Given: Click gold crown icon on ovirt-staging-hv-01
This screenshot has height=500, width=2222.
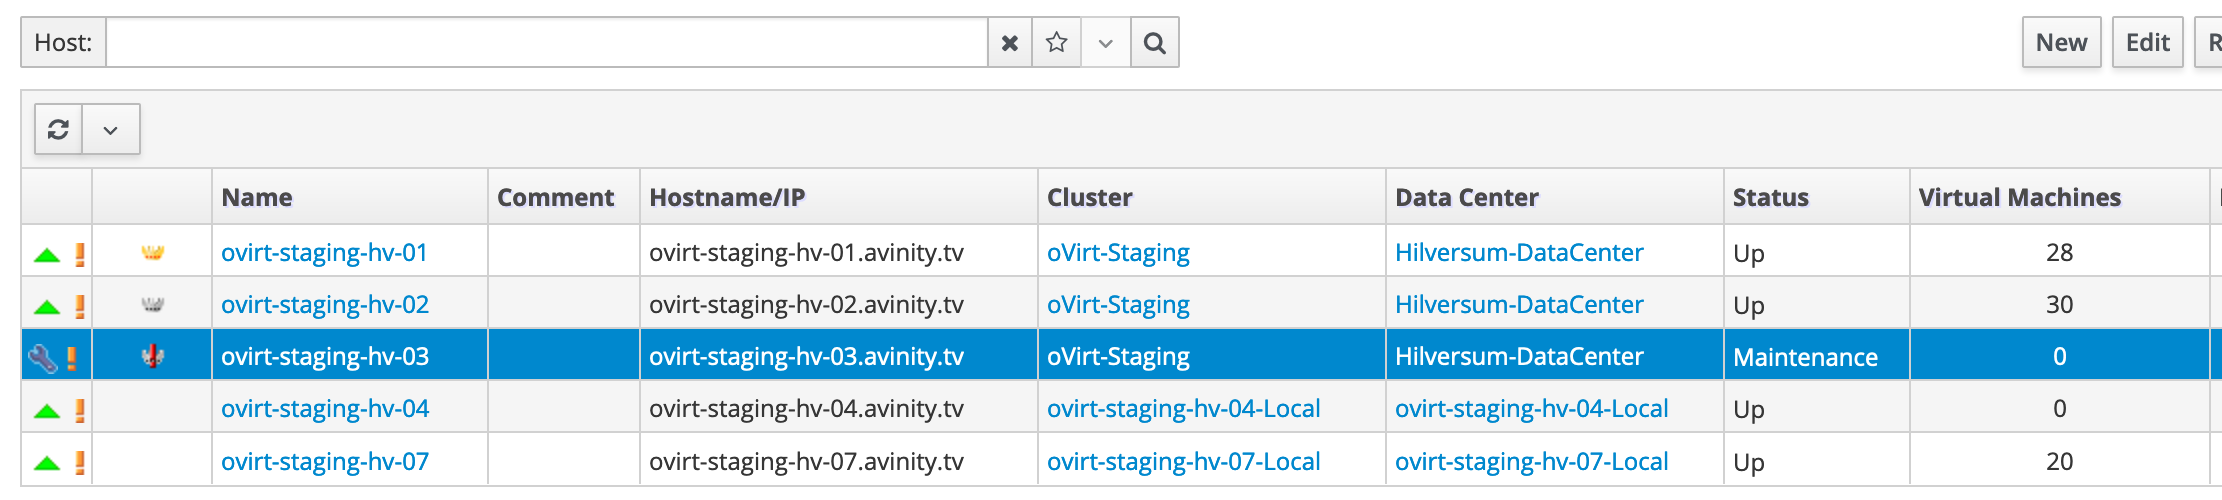Looking at the screenshot, I should [x=152, y=253].
